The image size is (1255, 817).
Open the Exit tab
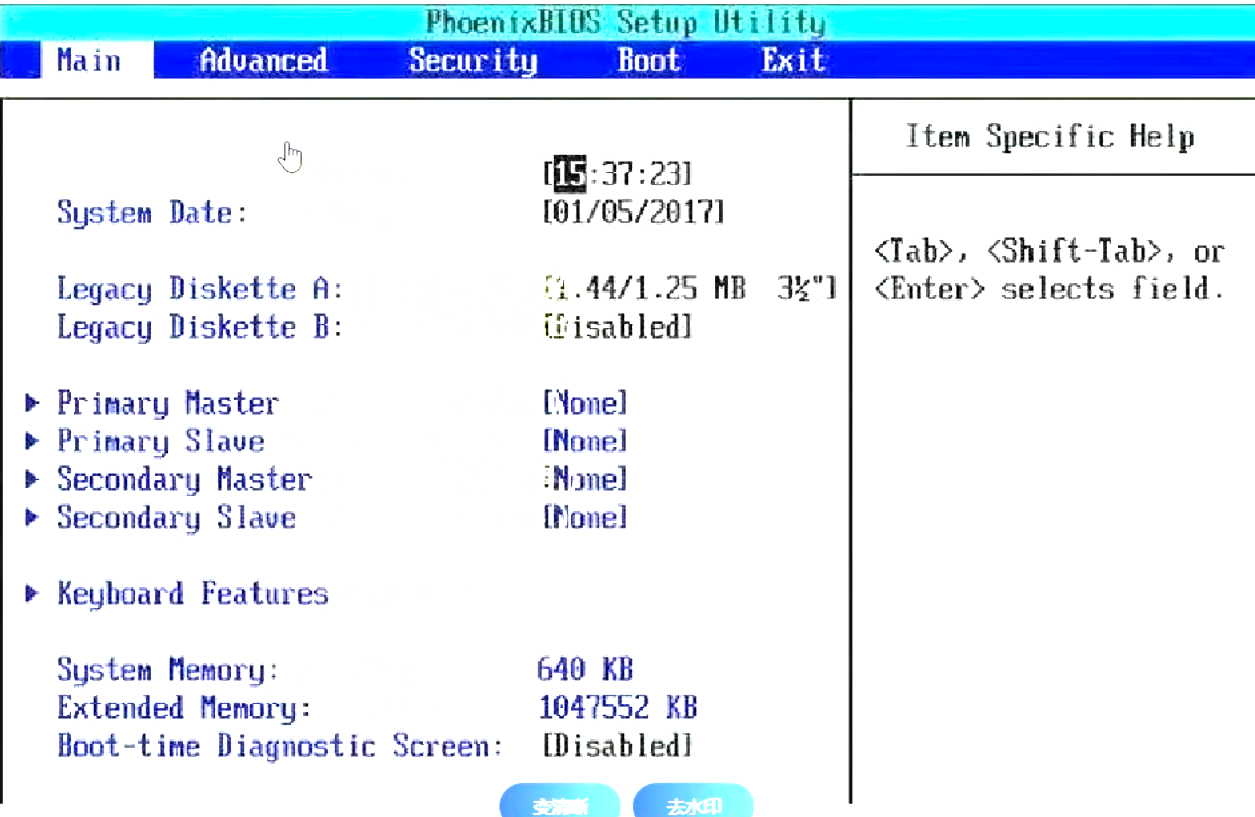793,60
